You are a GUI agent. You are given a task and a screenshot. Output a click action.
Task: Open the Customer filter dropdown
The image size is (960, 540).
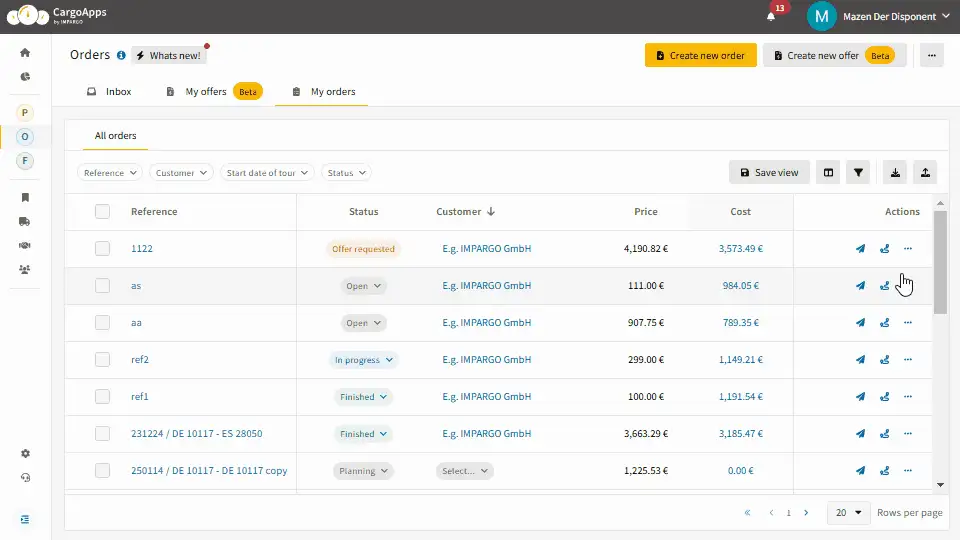pyautogui.click(x=181, y=173)
